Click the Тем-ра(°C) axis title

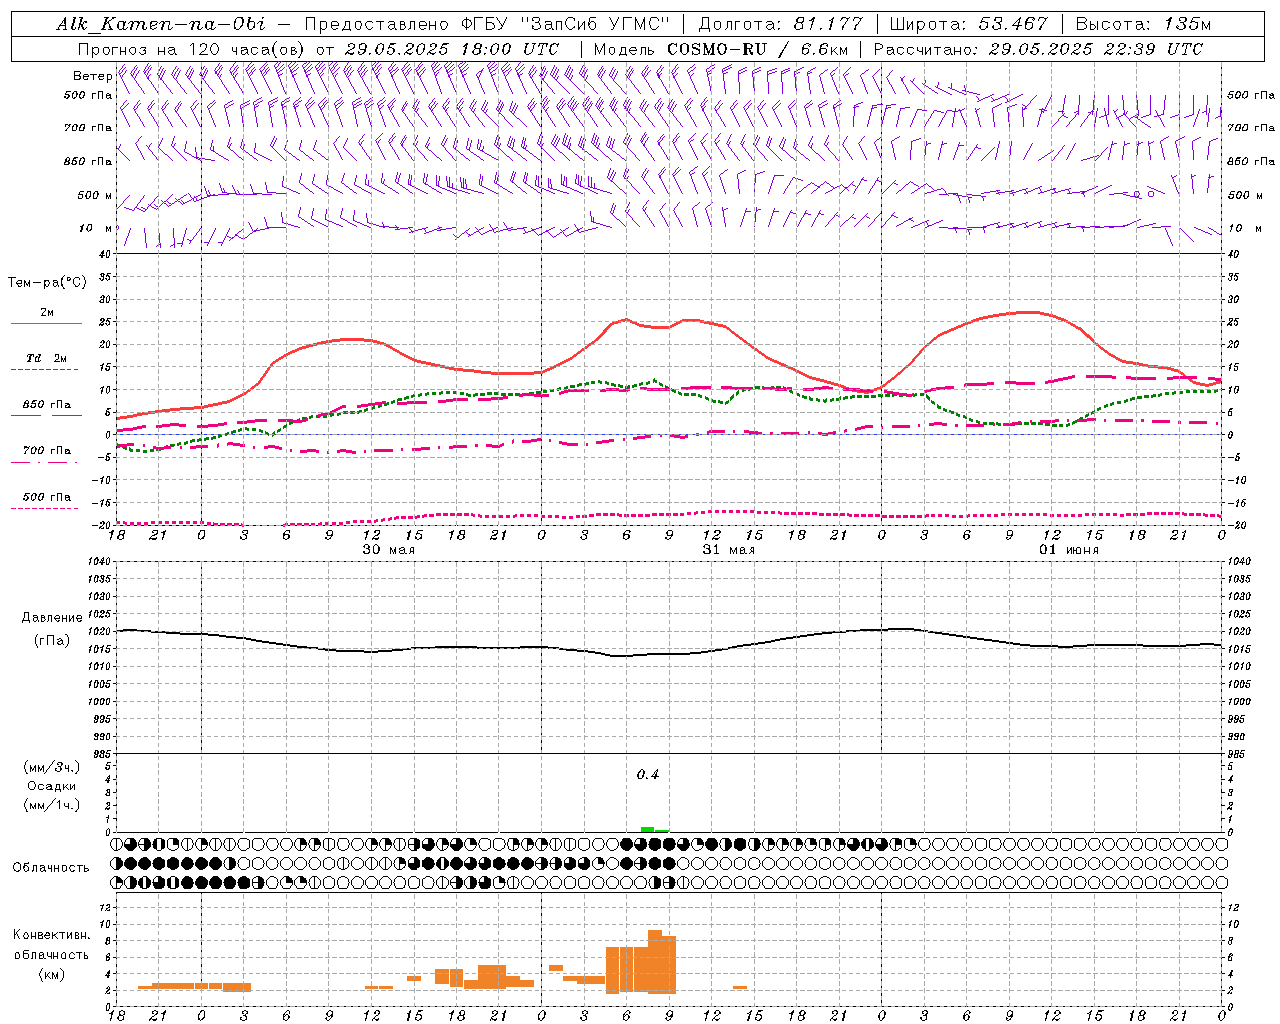coord(47,283)
